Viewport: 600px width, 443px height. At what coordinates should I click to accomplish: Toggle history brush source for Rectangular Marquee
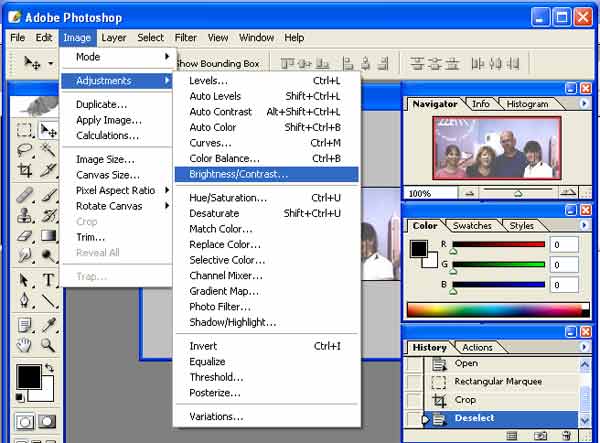[414, 382]
